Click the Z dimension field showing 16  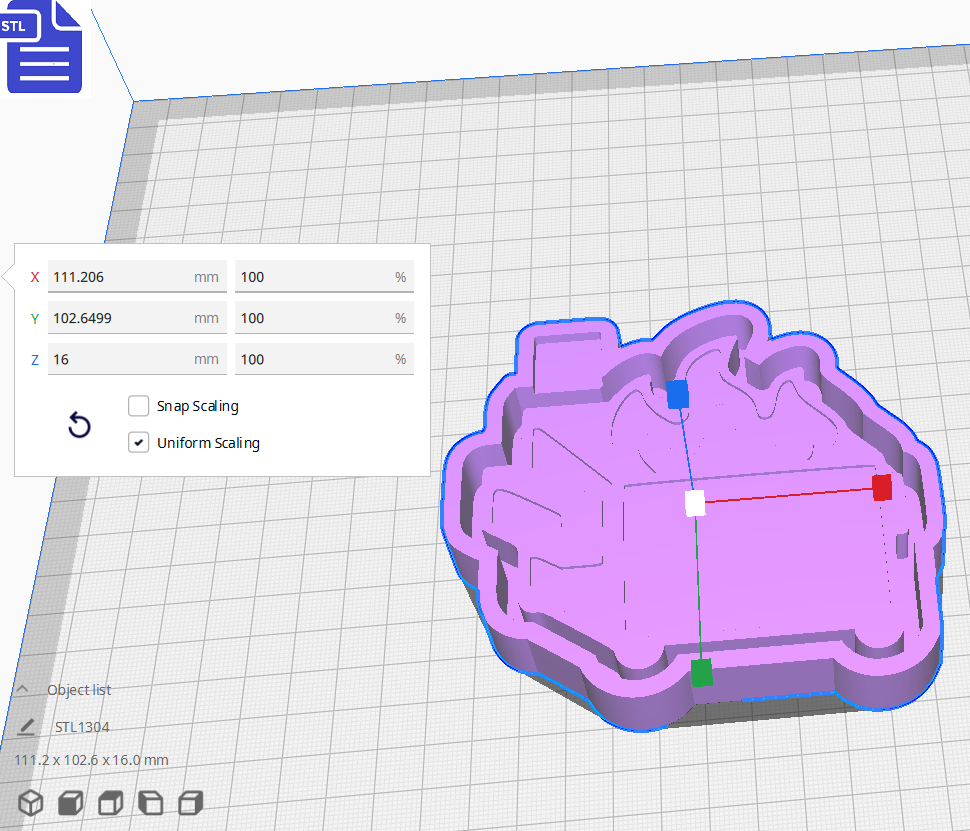point(137,358)
